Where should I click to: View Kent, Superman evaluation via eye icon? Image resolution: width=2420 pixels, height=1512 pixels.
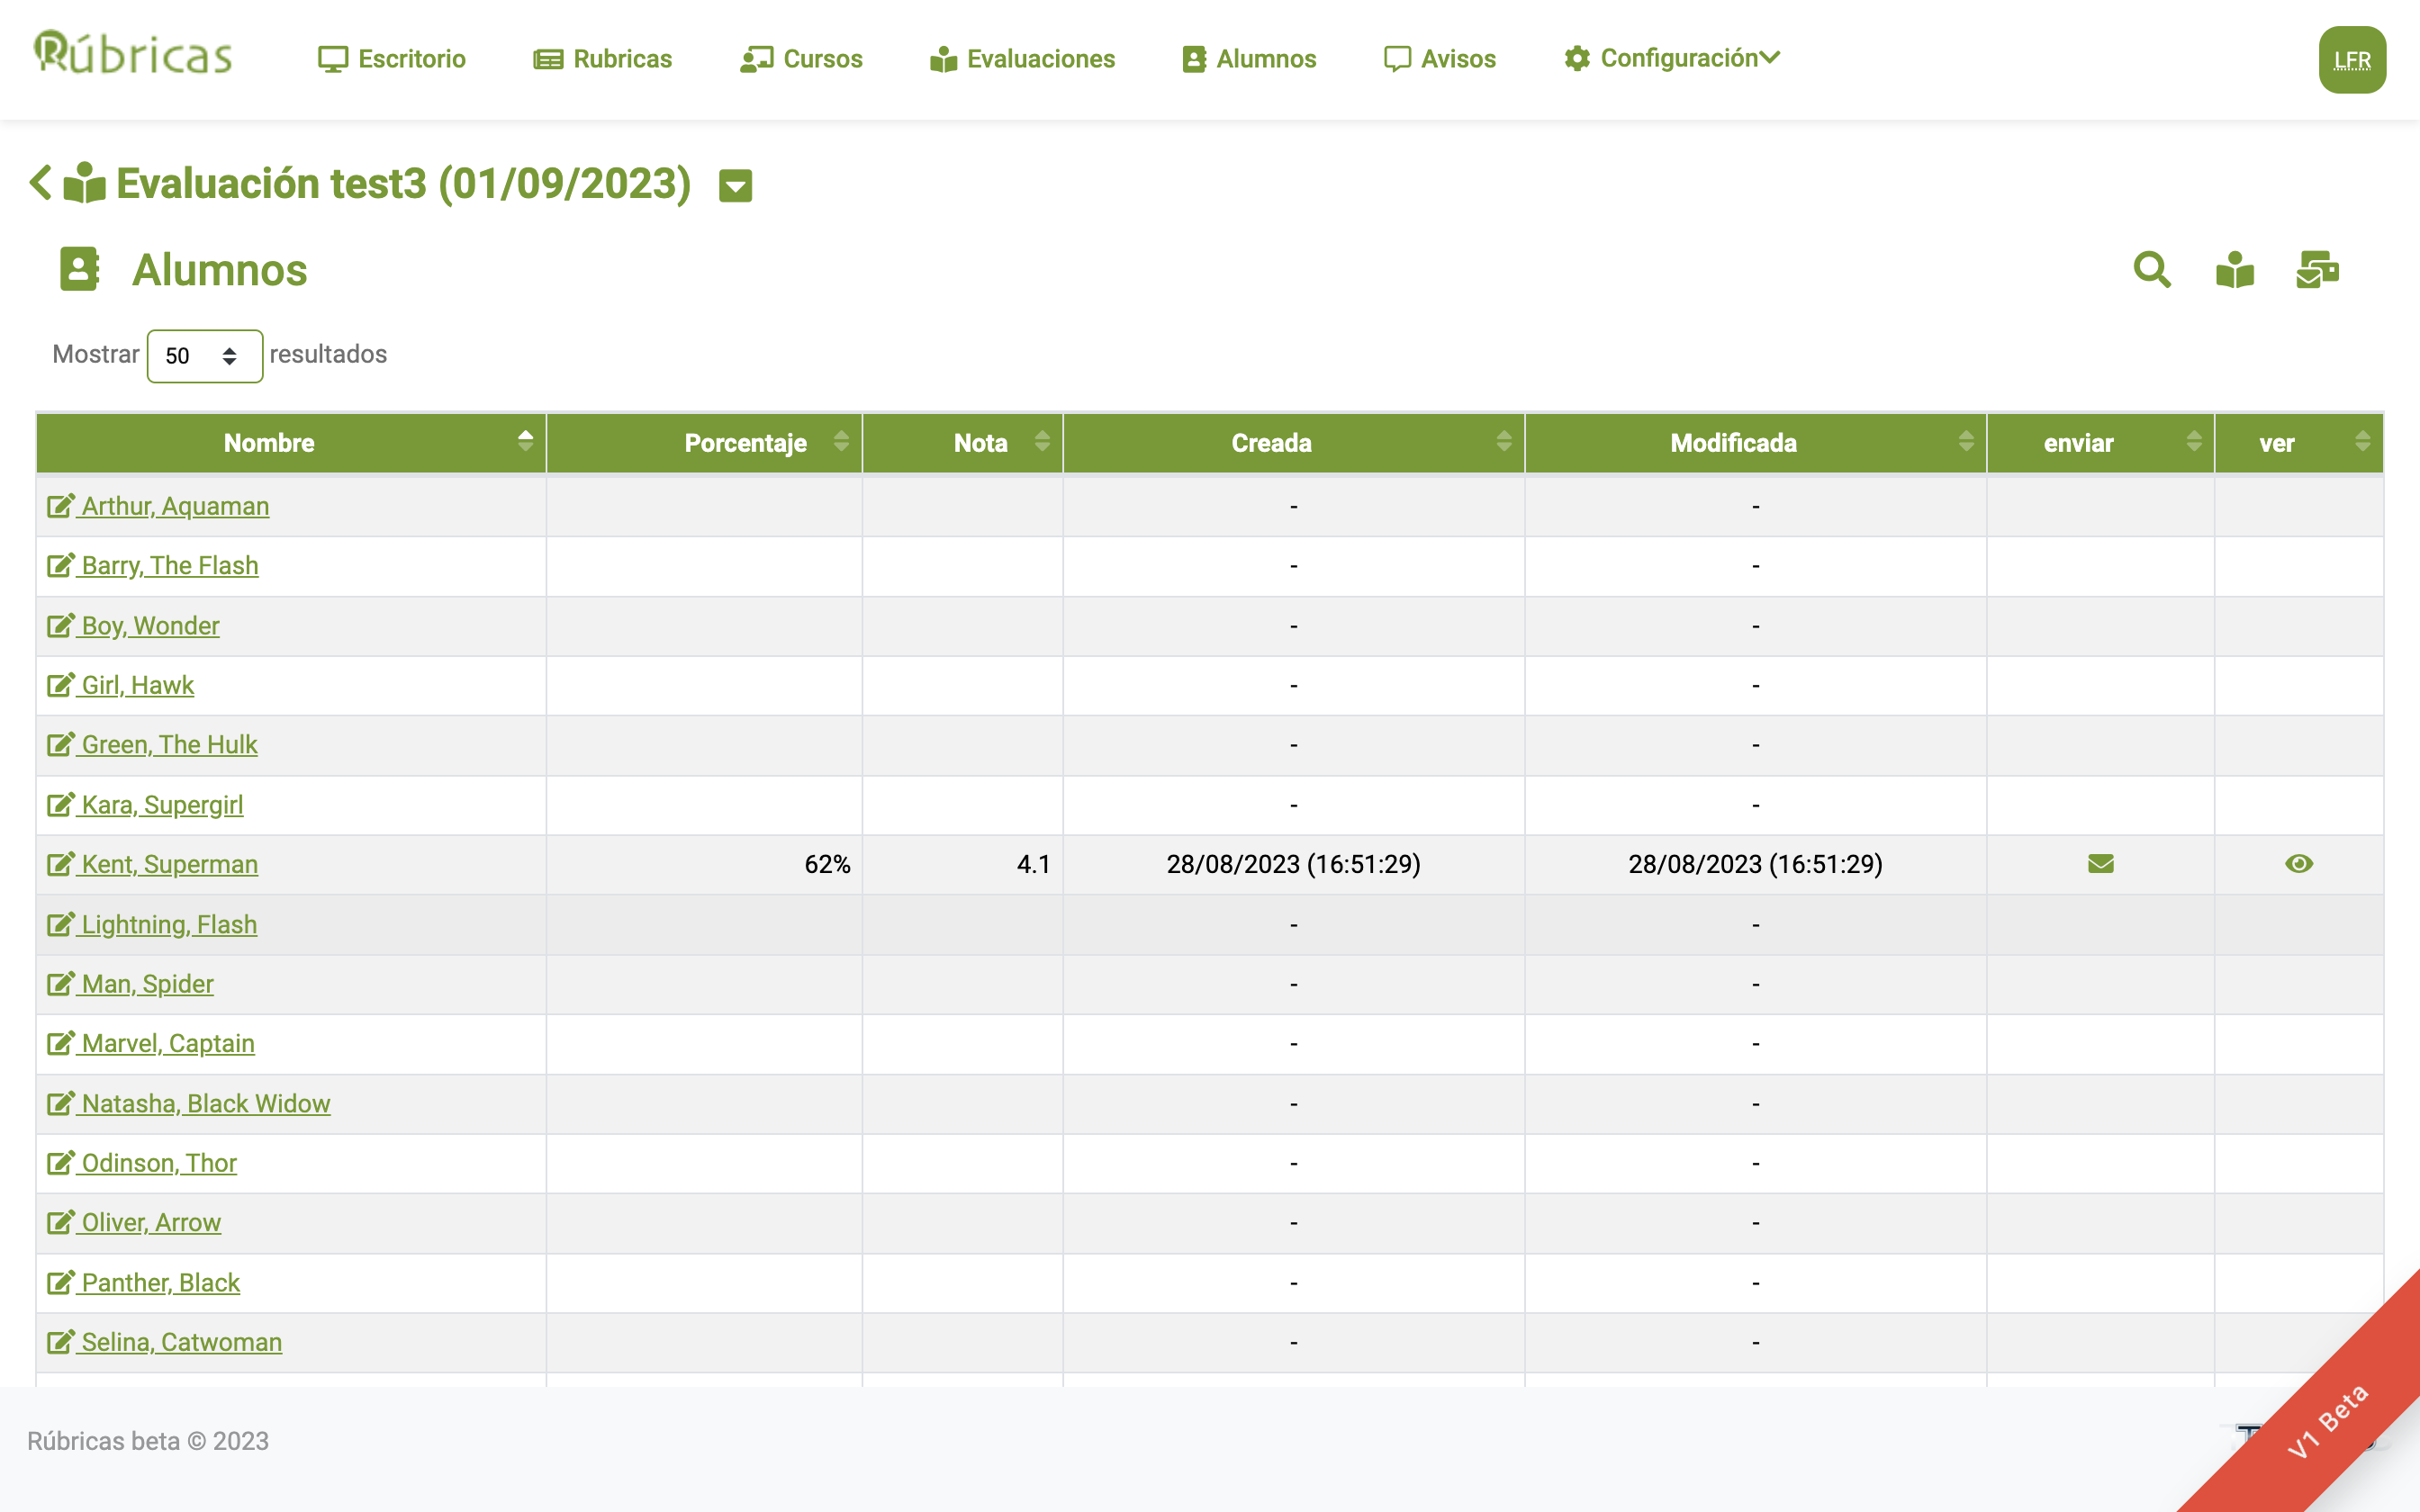tap(2298, 864)
